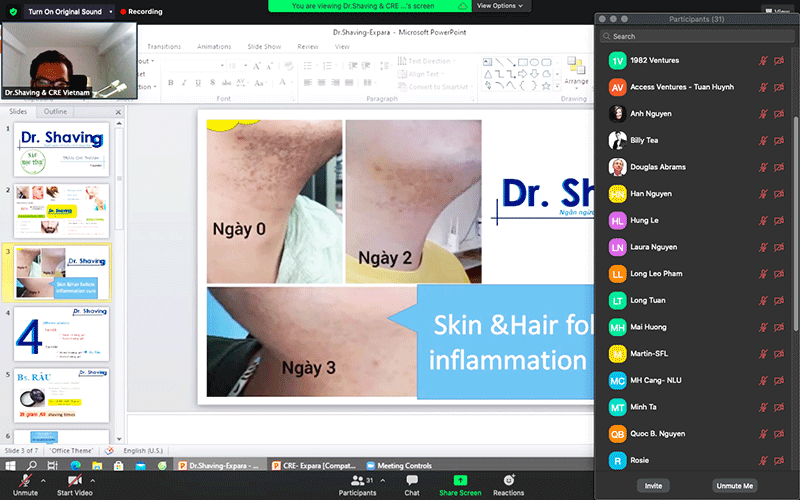
Task: Click the Unmute microphone icon
Action: click(25, 480)
